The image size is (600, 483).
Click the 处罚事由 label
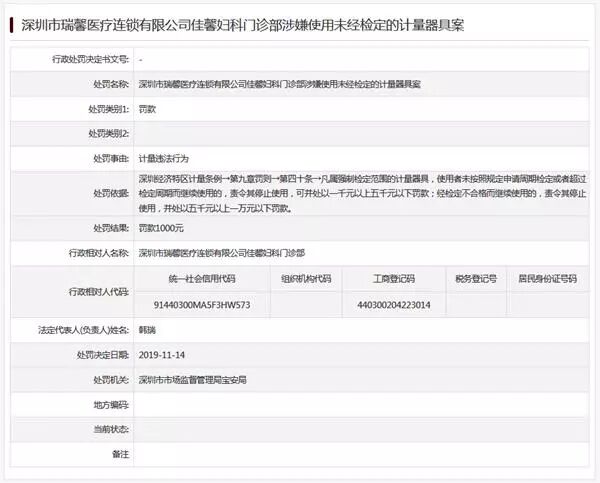click(x=111, y=158)
